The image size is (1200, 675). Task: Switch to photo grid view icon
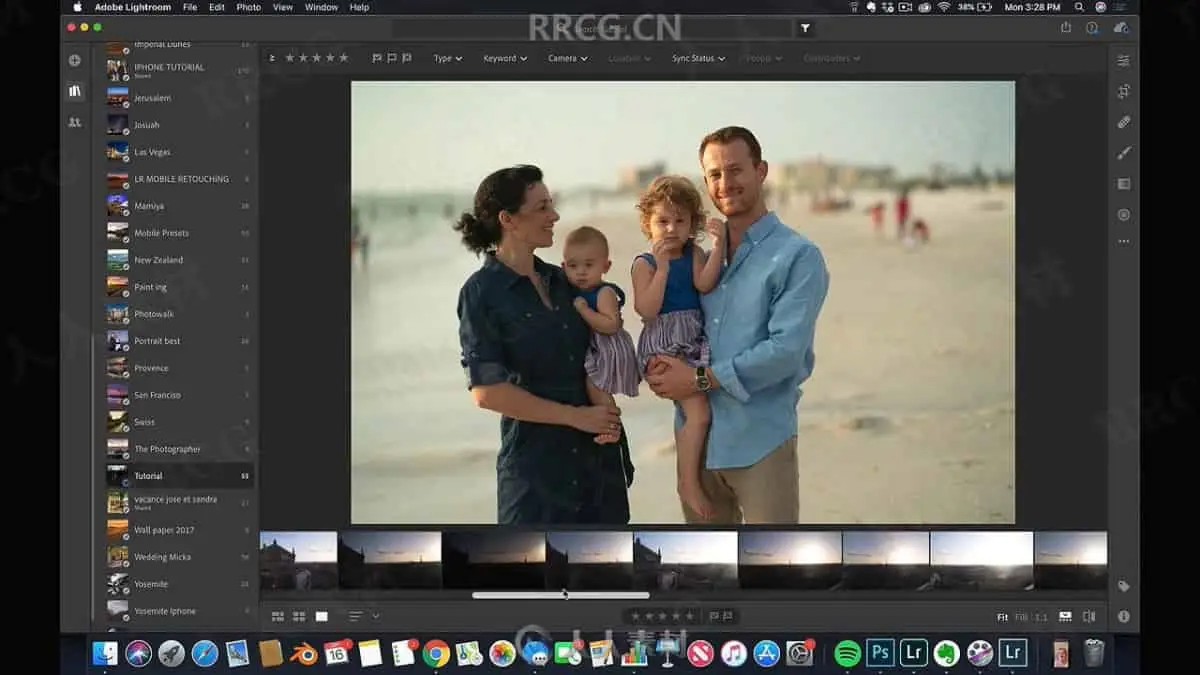point(278,617)
